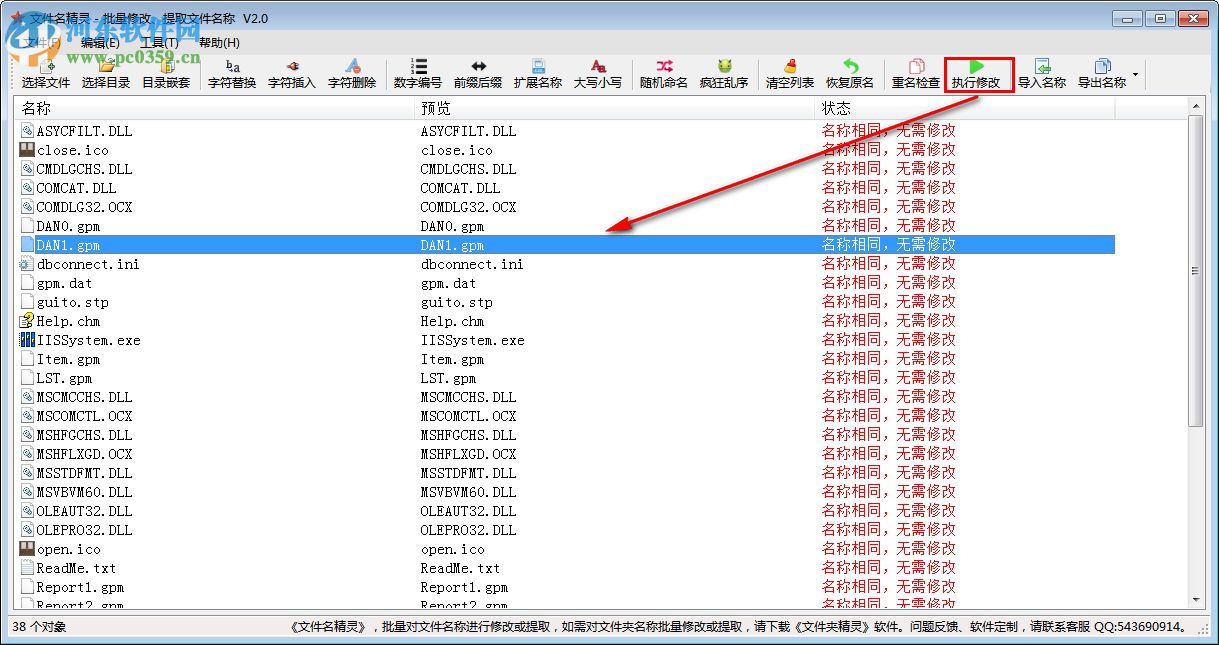The width and height of the screenshot is (1219, 645).
Task: Click Report1.gpm in the name column
Action: pyautogui.click(x=80, y=587)
